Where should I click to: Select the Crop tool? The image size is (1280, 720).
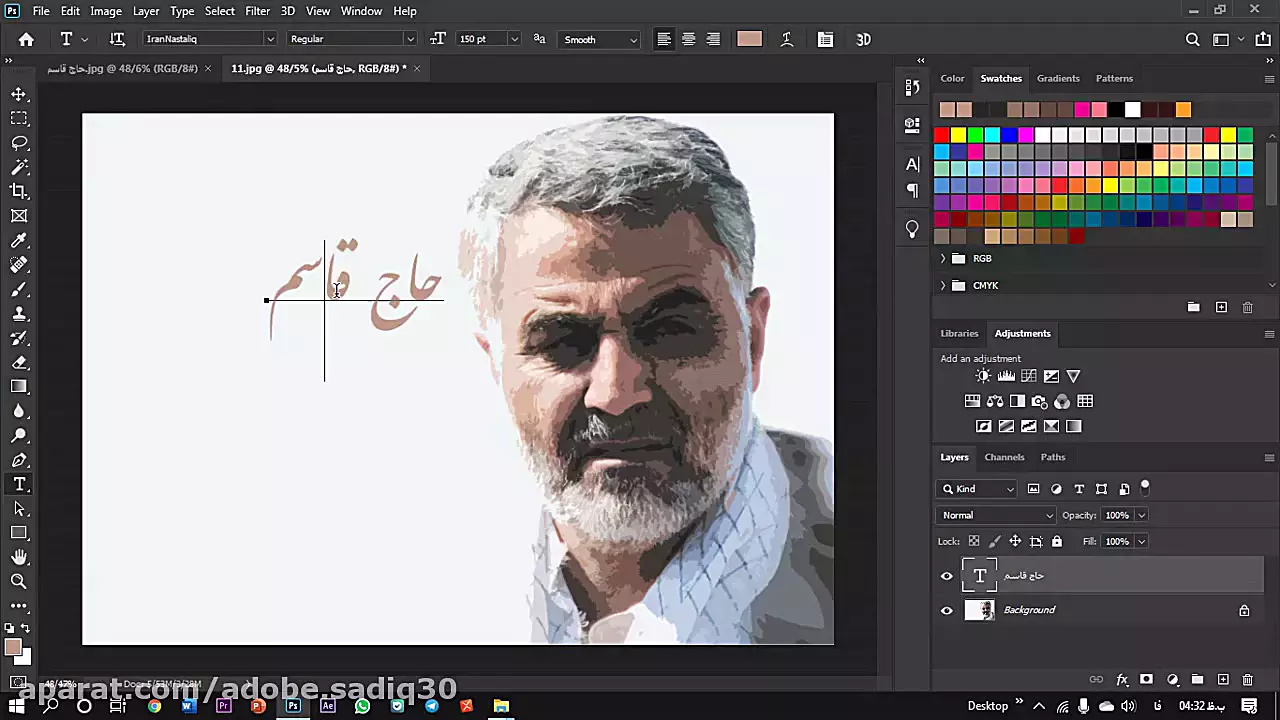pos(19,191)
